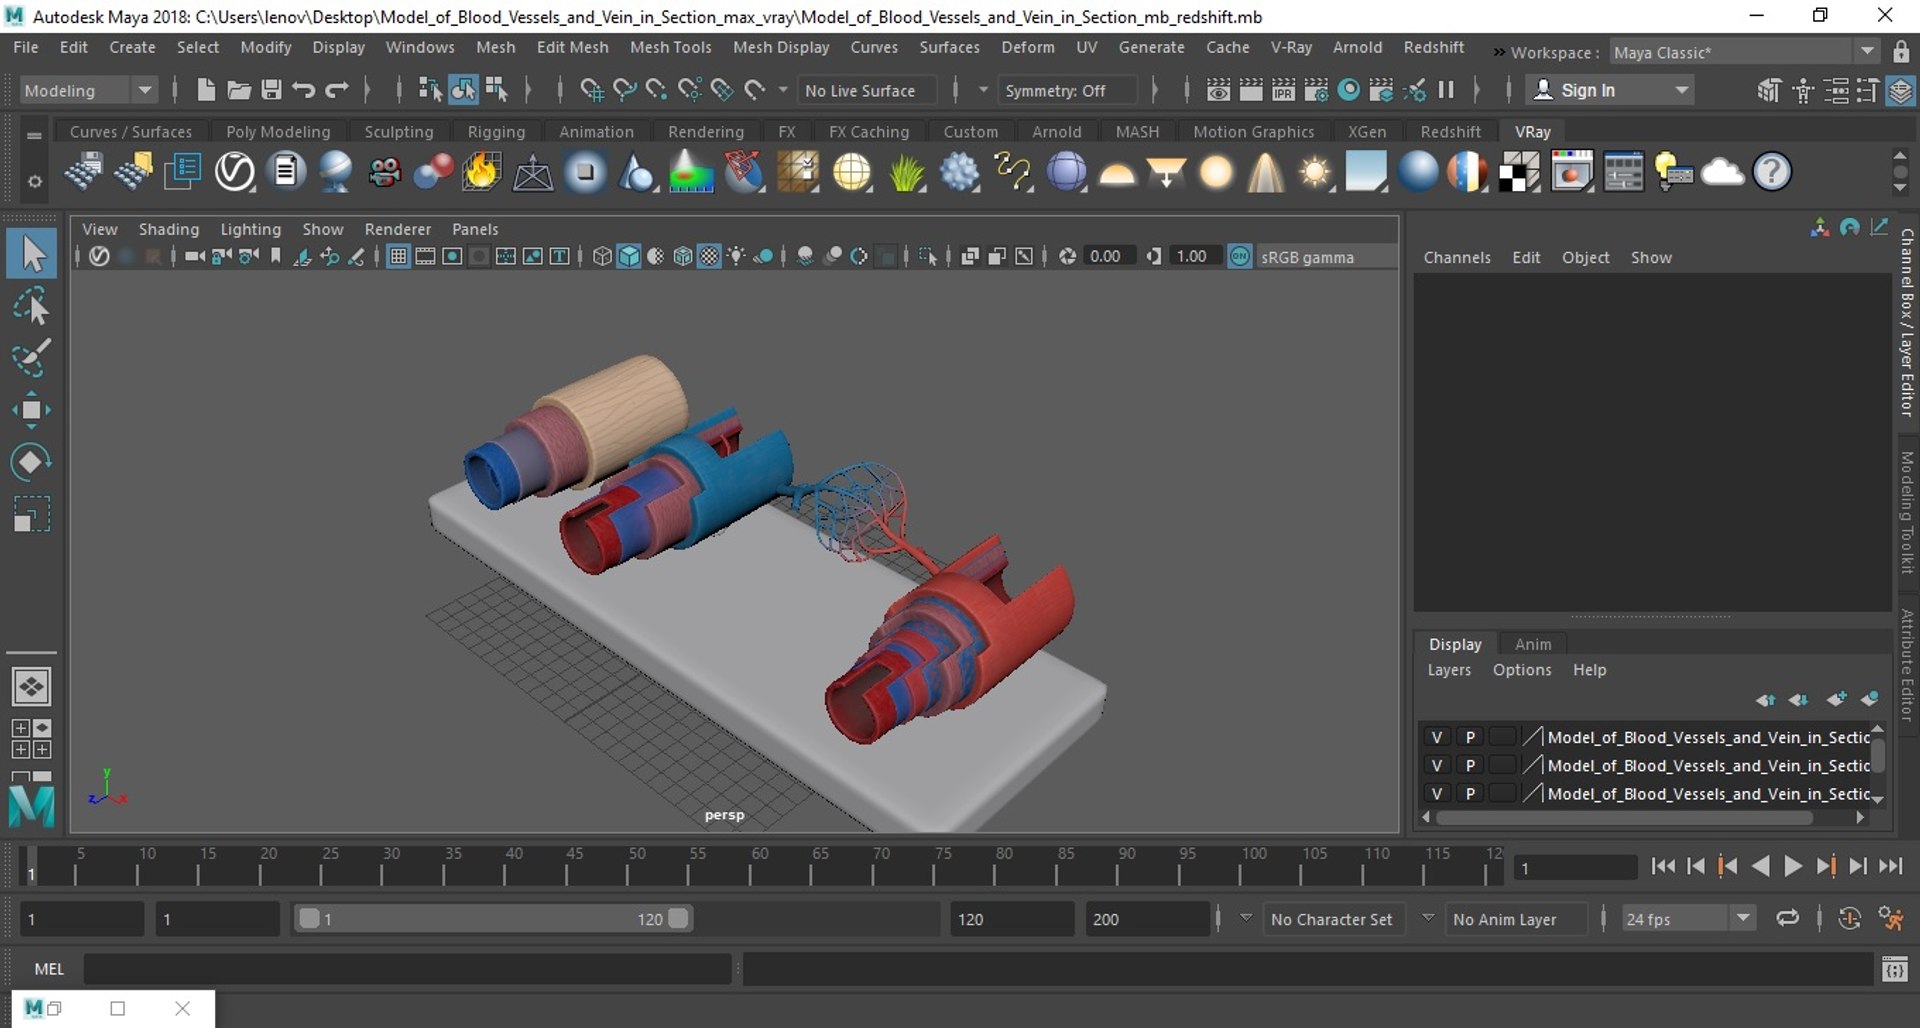Toggle the viewport grid display icon

click(x=398, y=257)
